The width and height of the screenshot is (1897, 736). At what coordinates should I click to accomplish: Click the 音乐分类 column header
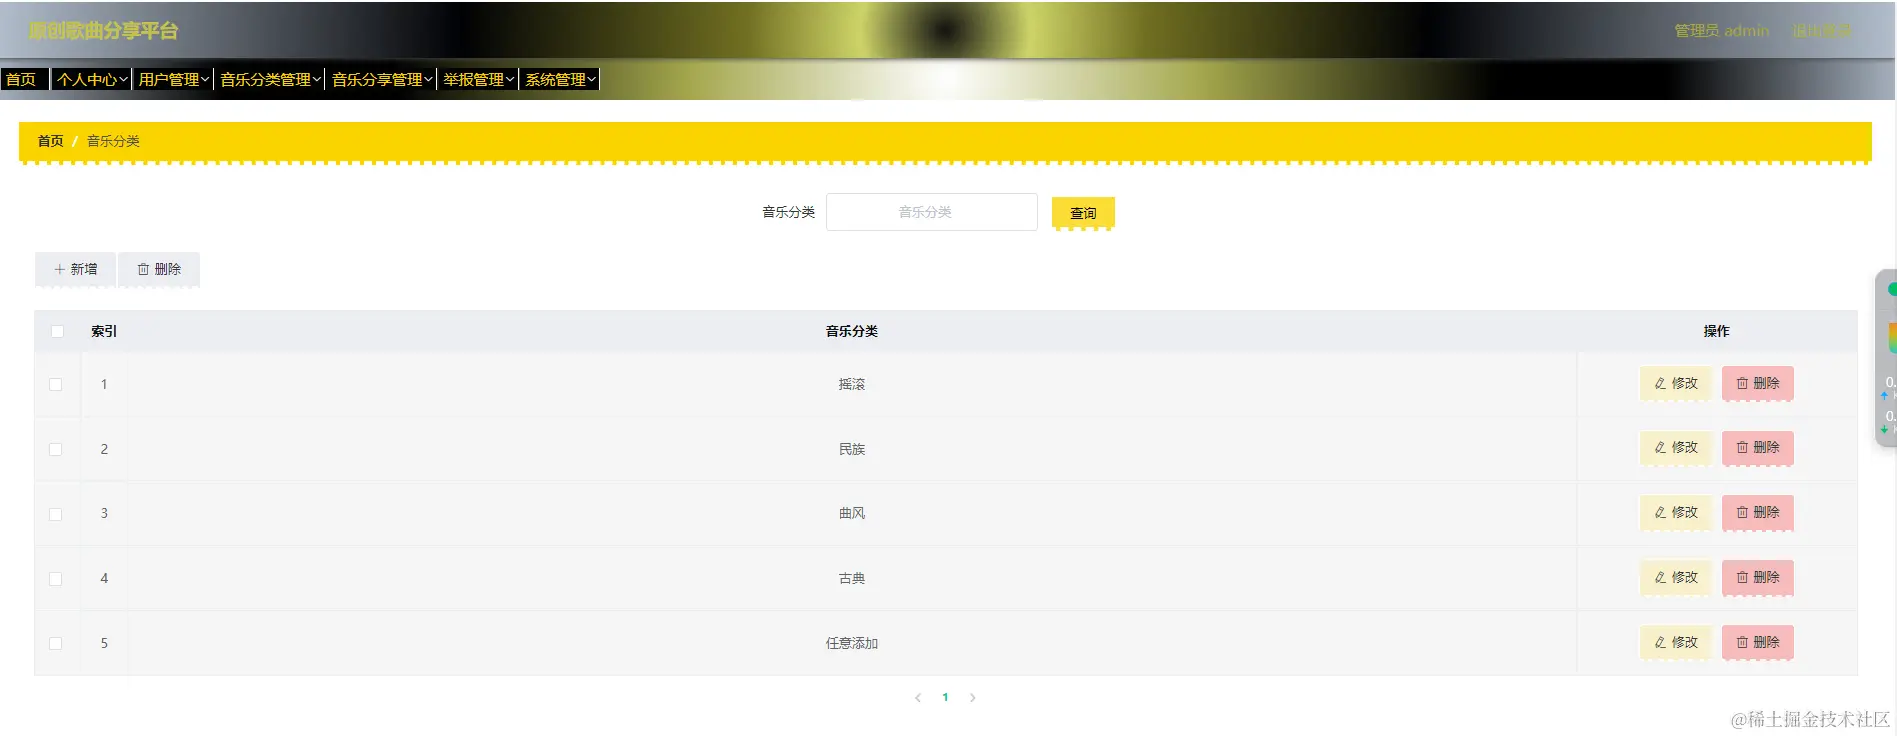(x=852, y=331)
